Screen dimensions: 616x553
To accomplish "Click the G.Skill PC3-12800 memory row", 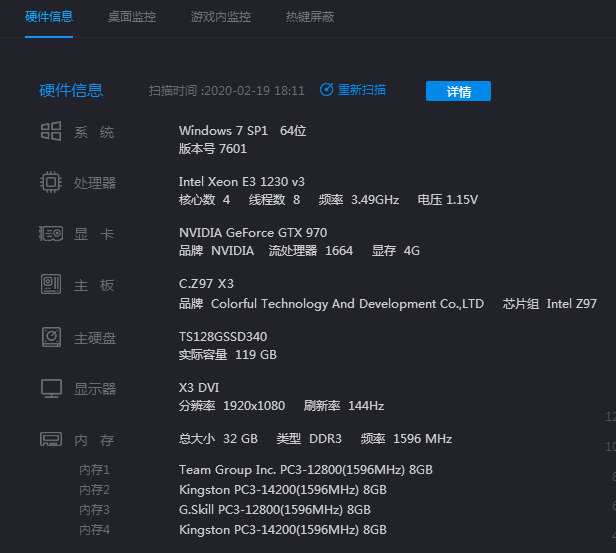I will tap(275, 510).
